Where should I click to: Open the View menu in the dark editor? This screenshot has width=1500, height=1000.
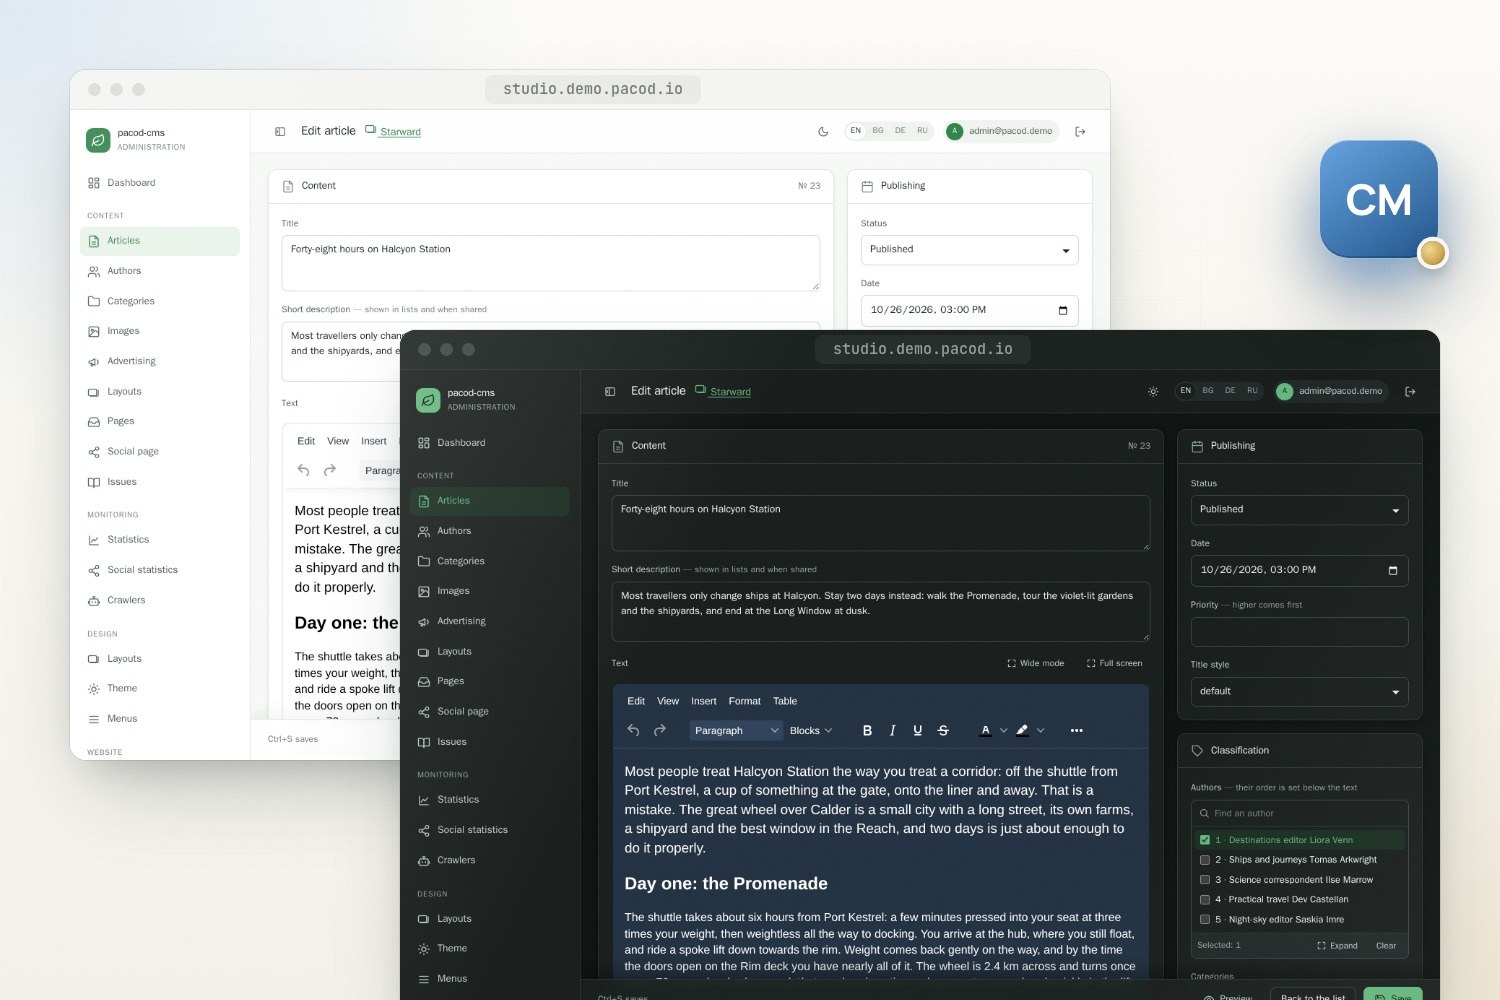(668, 701)
